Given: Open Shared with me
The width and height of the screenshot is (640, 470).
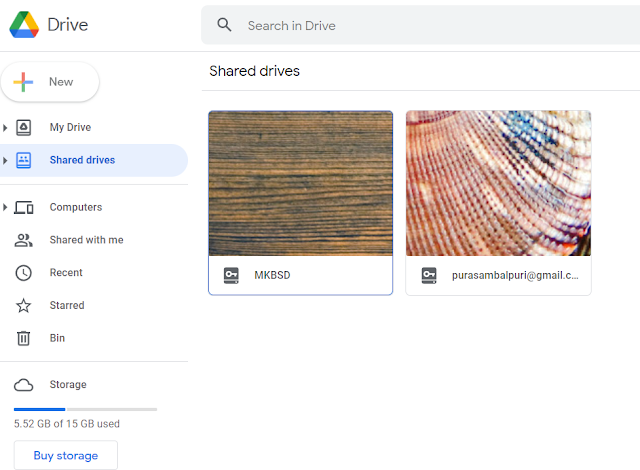Looking at the screenshot, I should (86, 240).
